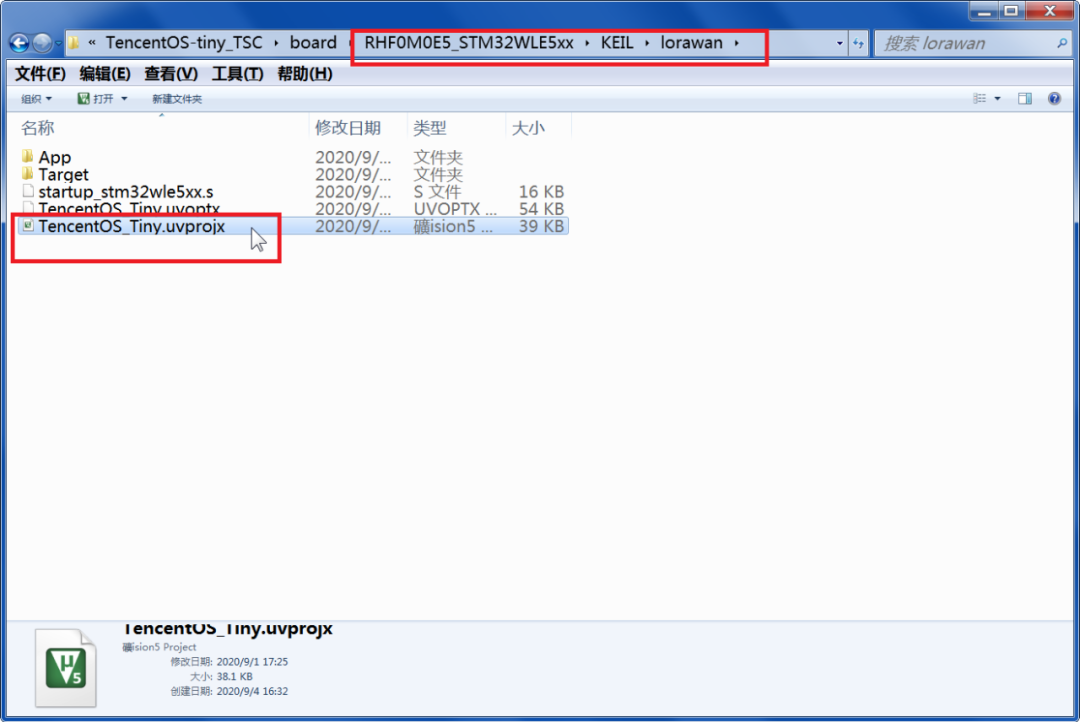
Task: Open help with the question mark icon
Action: pos(1055,99)
